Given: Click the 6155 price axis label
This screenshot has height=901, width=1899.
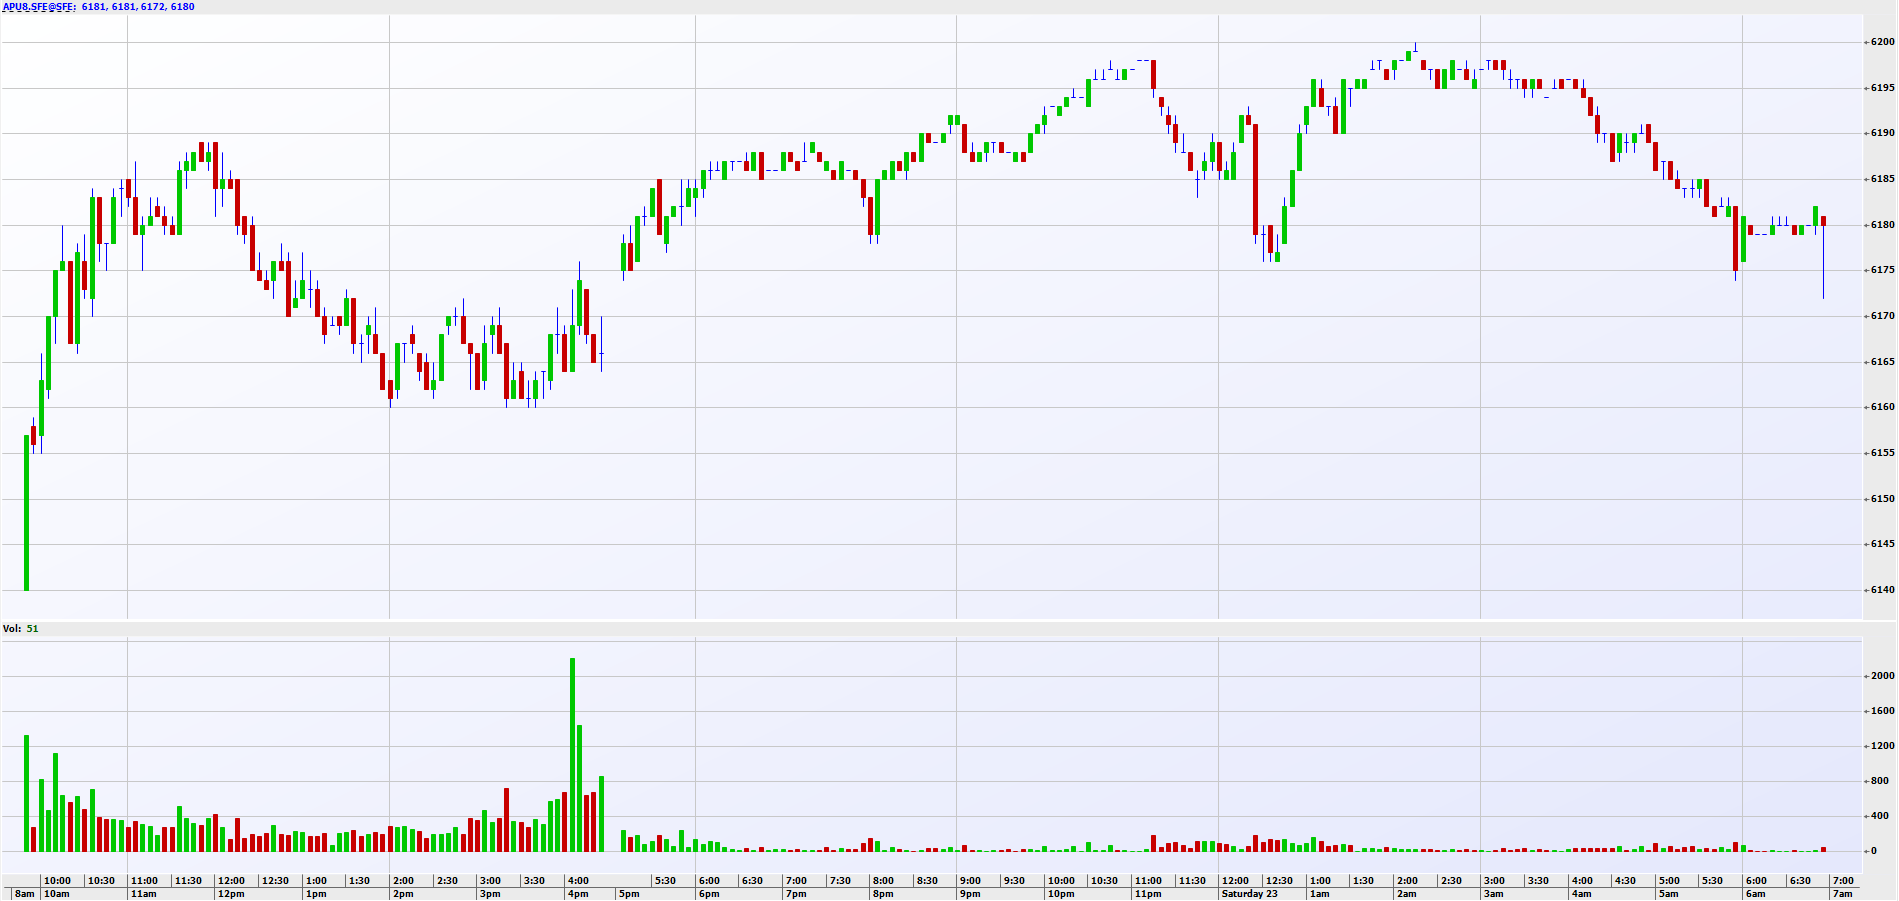Looking at the screenshot, I should coord(1883,453).
